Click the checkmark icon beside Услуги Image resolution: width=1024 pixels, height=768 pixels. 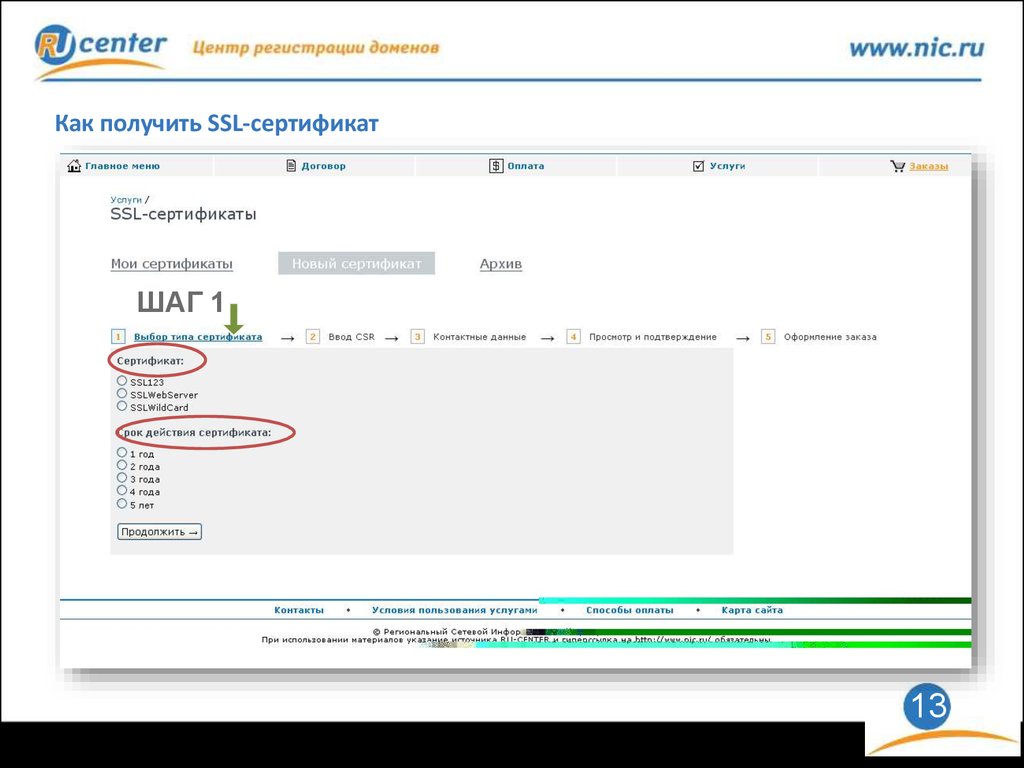click(x=698, y=166)
